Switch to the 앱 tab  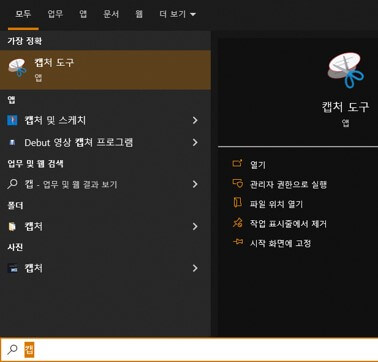(x=83, y=14)
